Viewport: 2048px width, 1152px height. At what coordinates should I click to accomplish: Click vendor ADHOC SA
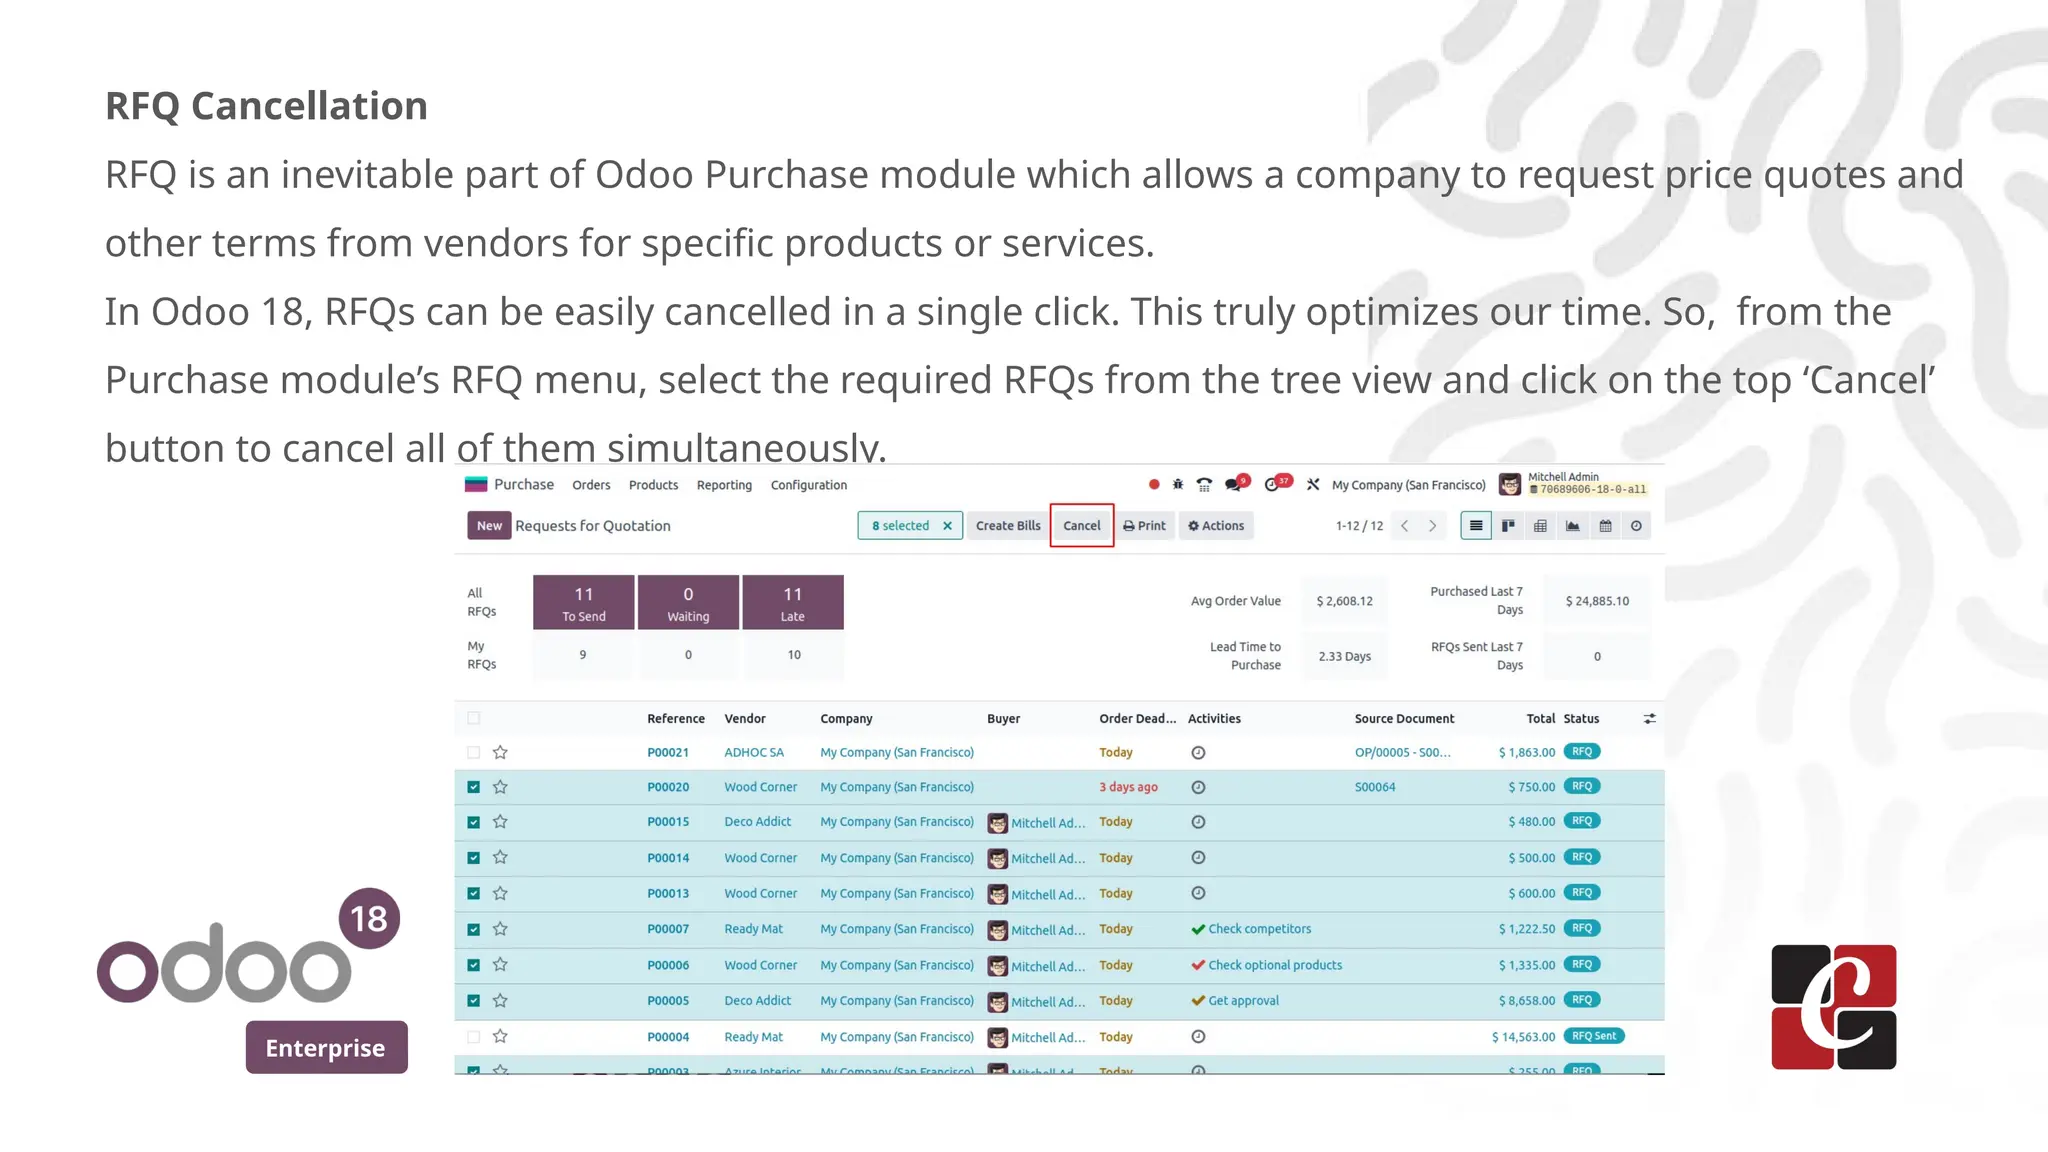[754, 753]
